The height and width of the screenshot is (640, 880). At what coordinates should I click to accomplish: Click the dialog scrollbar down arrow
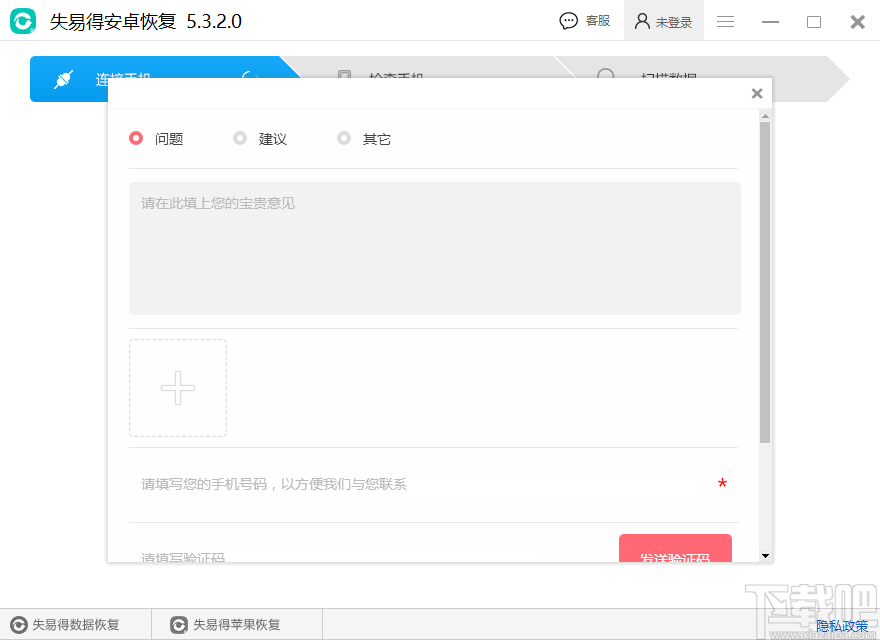point(765,556)
